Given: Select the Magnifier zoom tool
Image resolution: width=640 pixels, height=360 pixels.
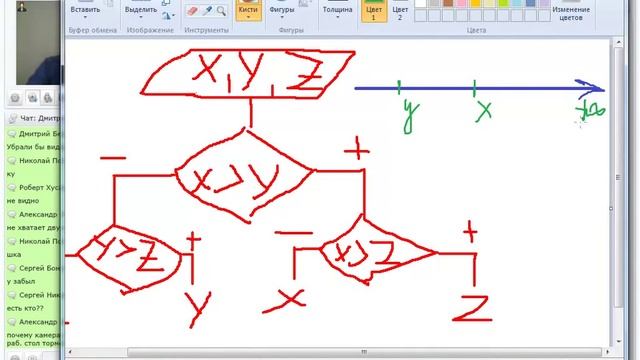Looking at the screenshot, I should pos(221,11).
